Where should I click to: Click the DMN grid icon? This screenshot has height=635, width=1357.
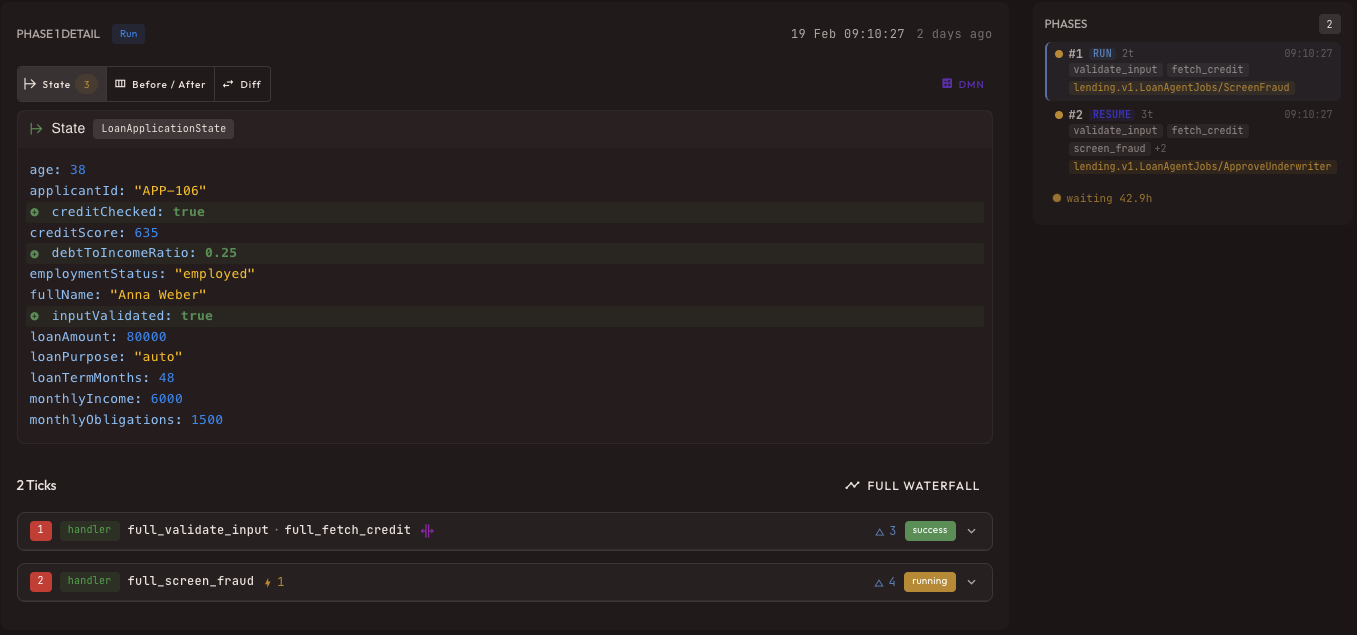click(x=948, y=84)
